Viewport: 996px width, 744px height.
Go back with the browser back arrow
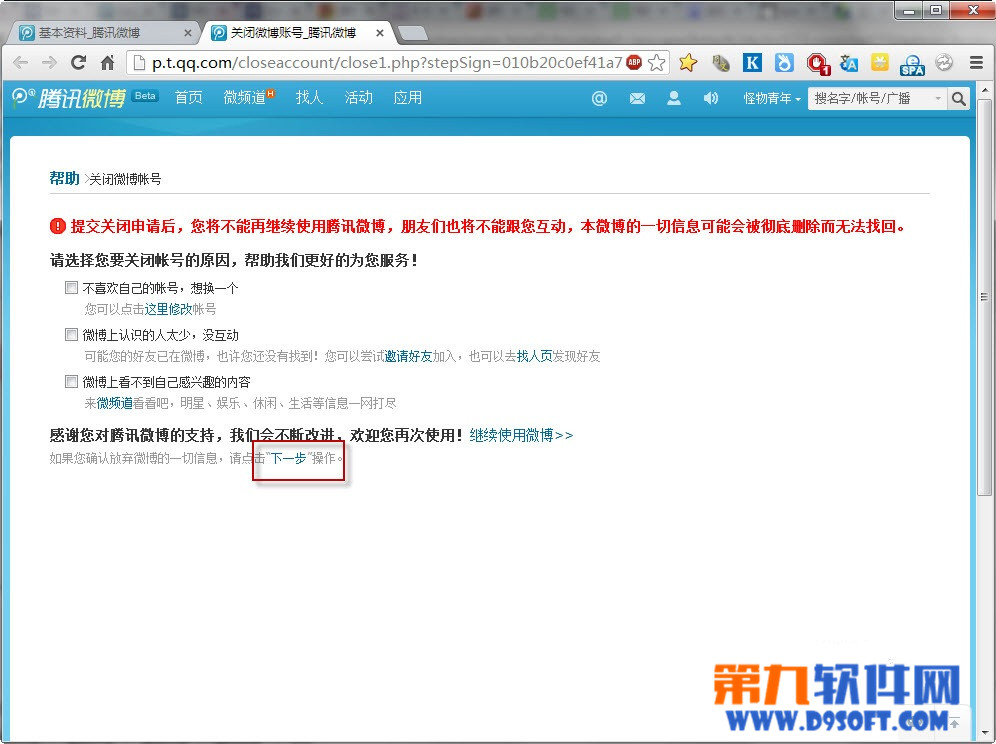click(20, 63)
